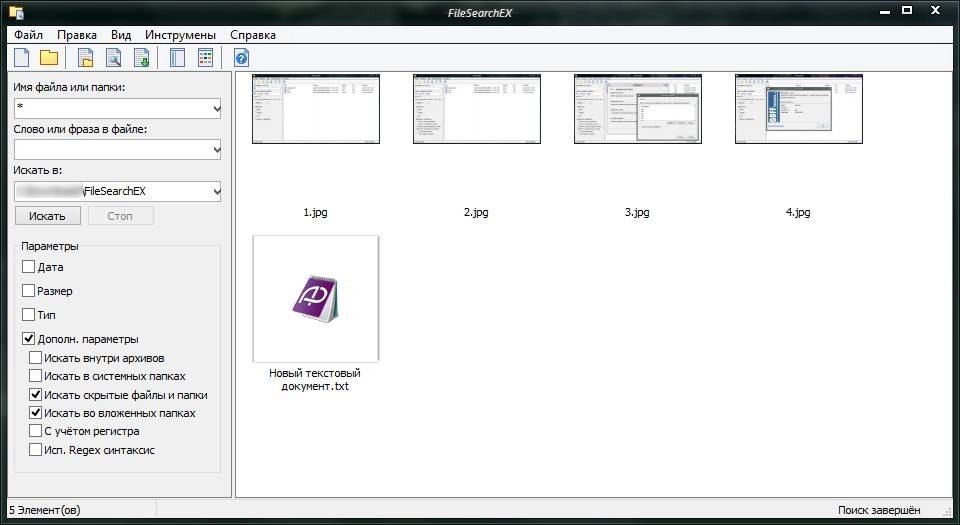Click the 2.jpg file name label
Viewport: 960px width, 525px height.
(x=476, y=212)
